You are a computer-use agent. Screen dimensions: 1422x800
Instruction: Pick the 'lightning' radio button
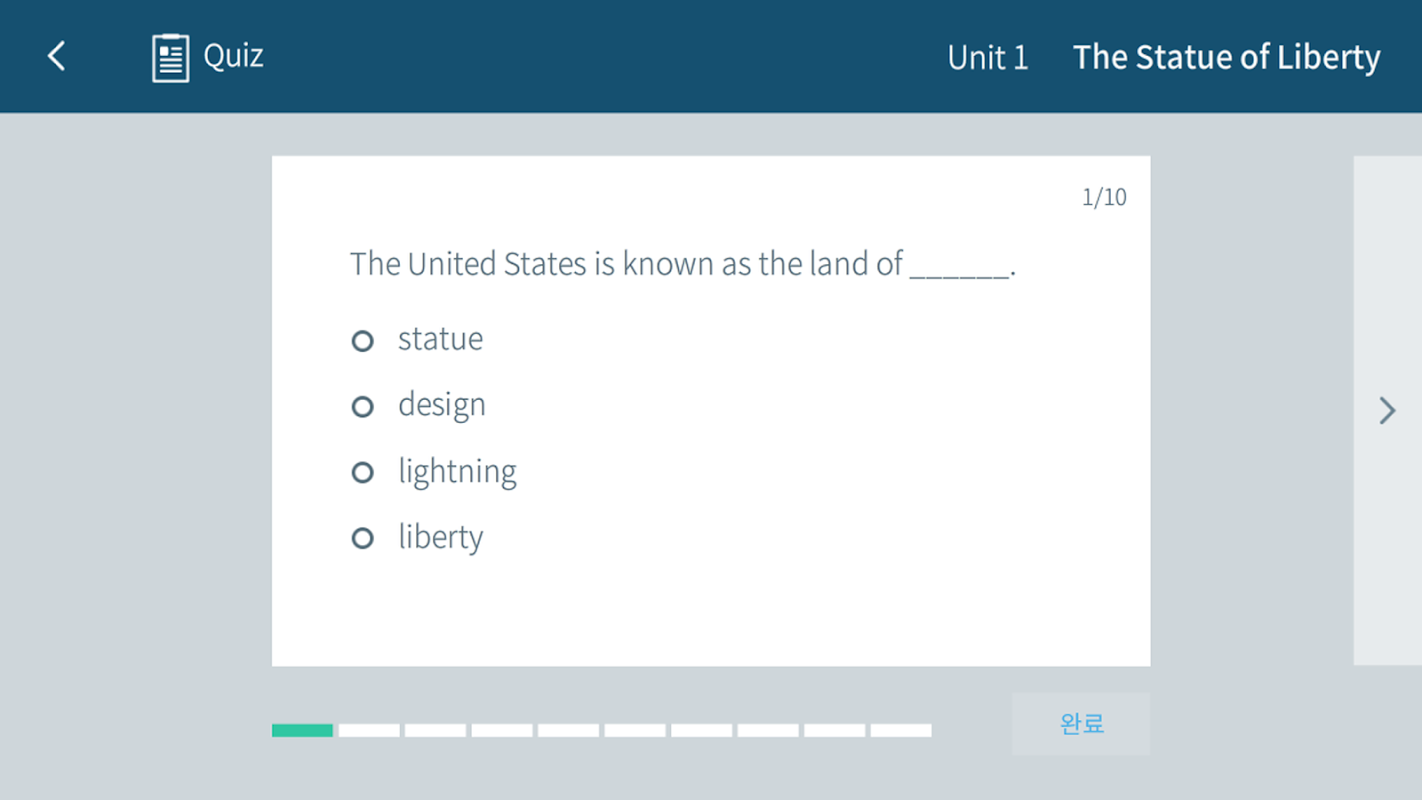362,472
